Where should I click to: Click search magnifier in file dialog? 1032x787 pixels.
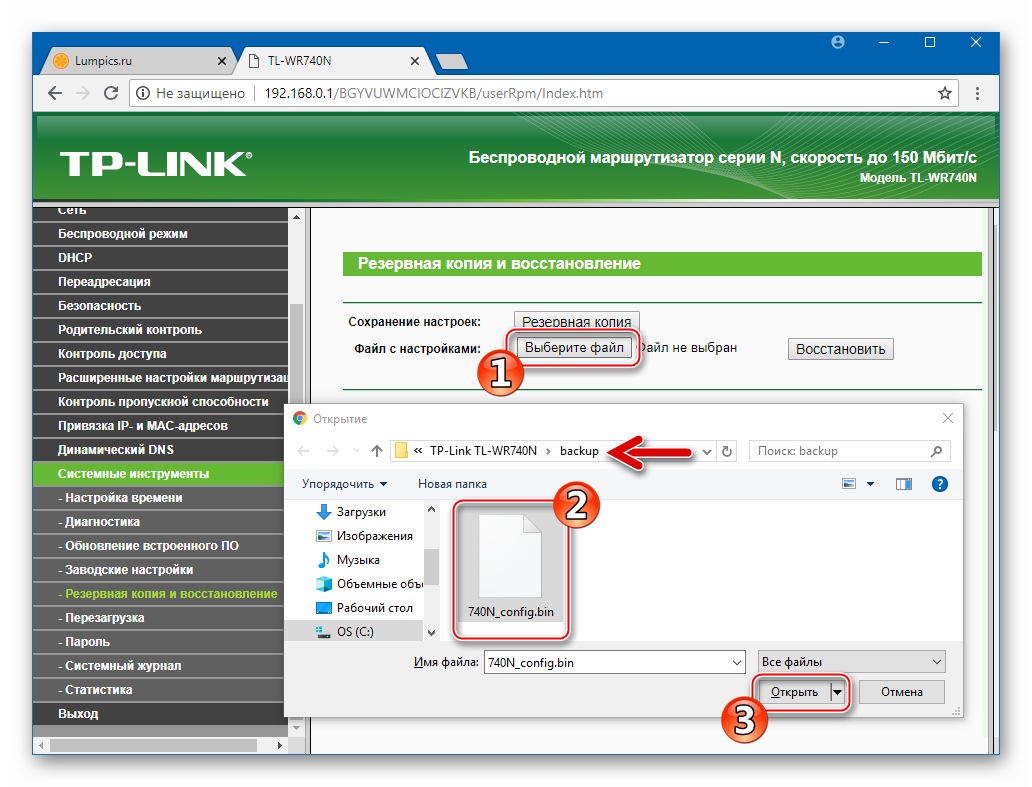pos(937,451)
